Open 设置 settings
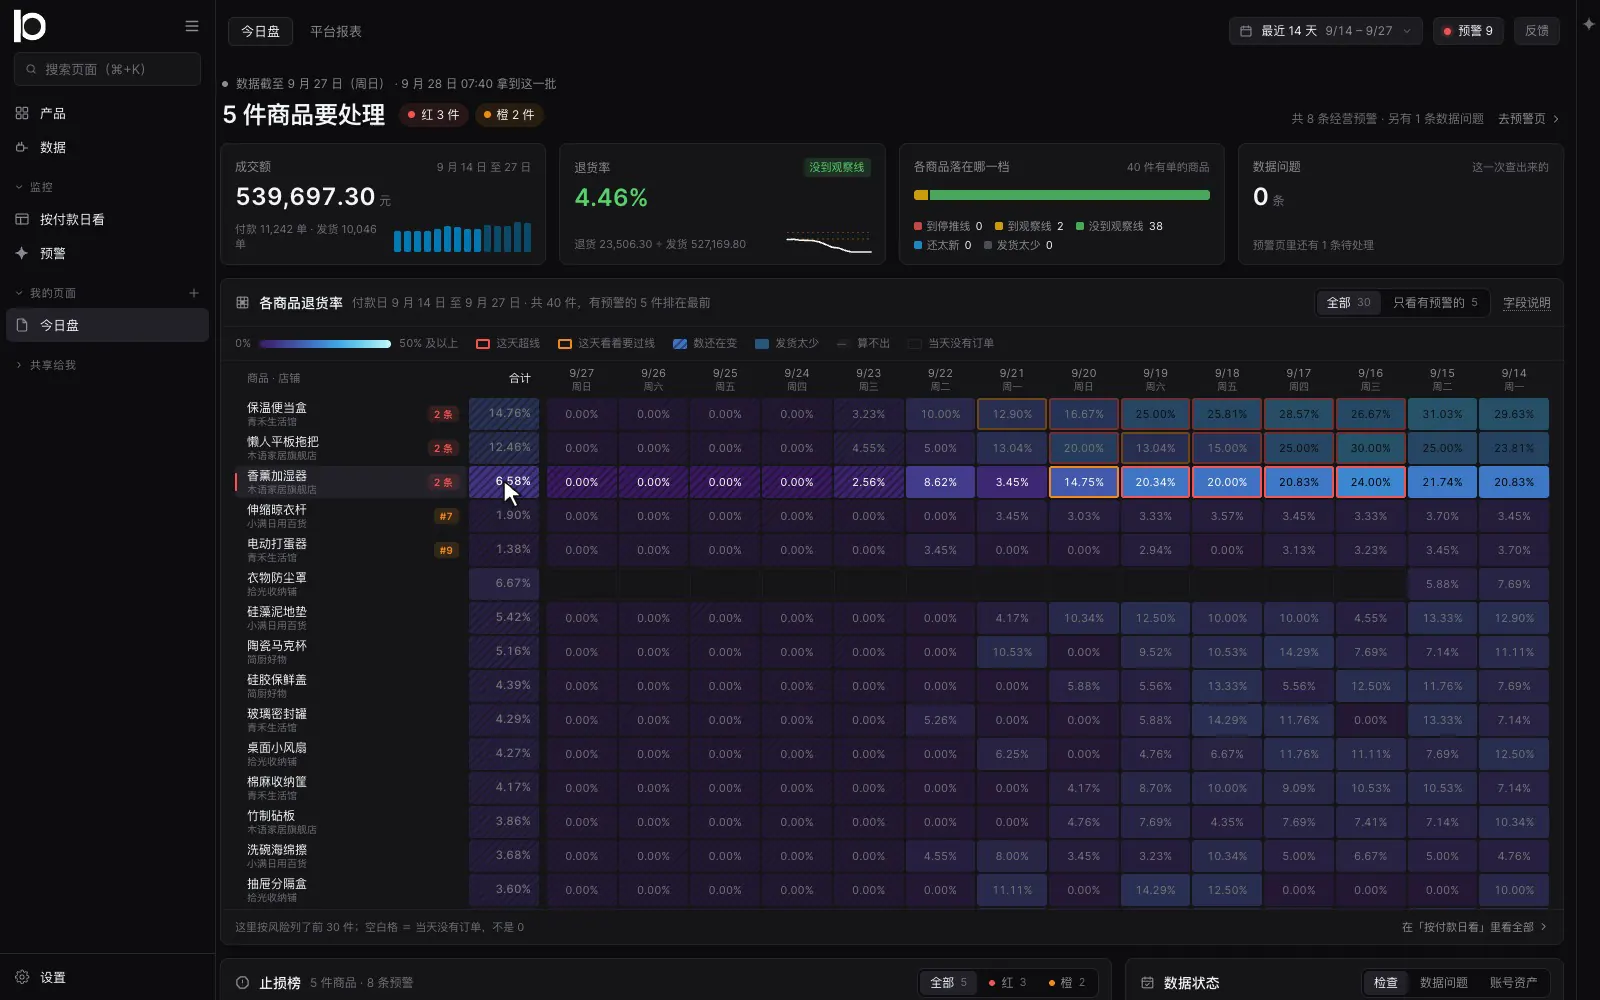 pos(107,977)
